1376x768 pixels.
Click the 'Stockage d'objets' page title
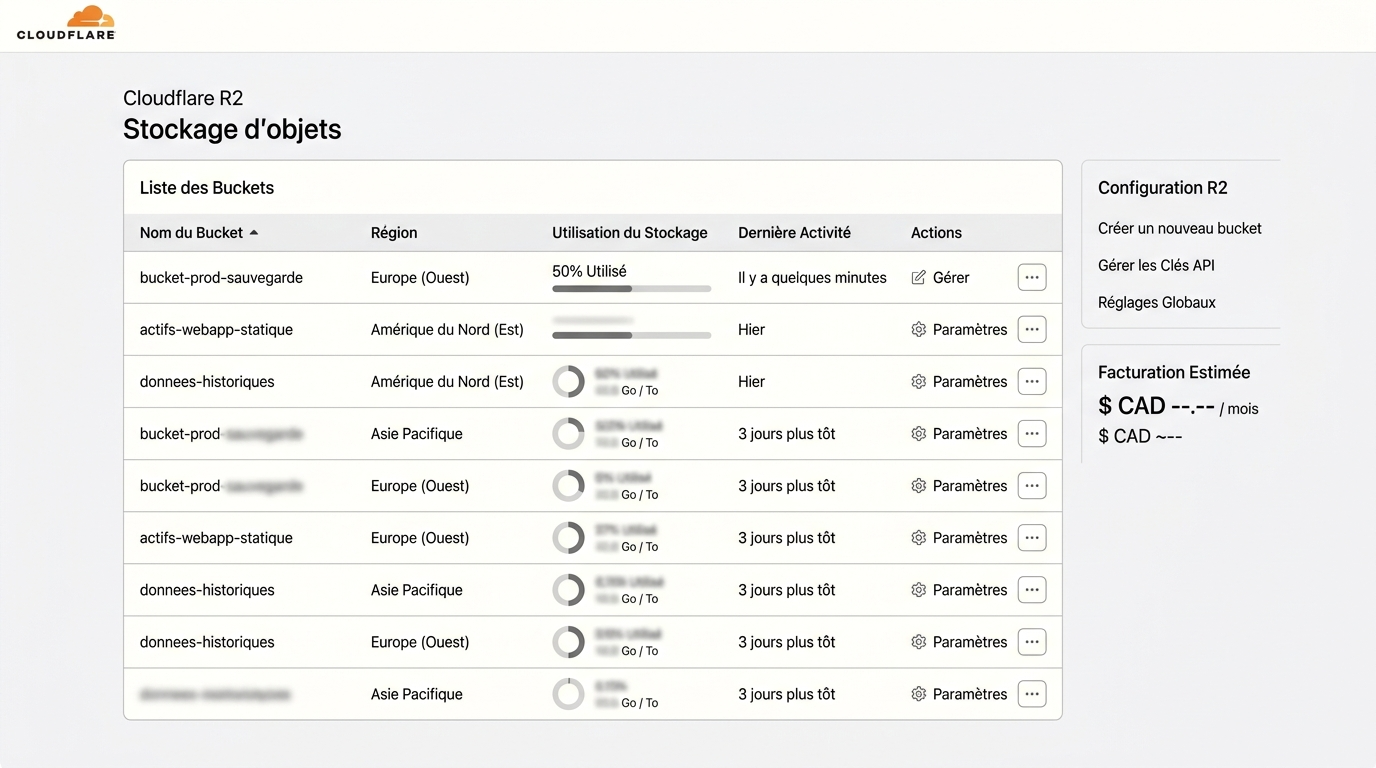[232, 129]
